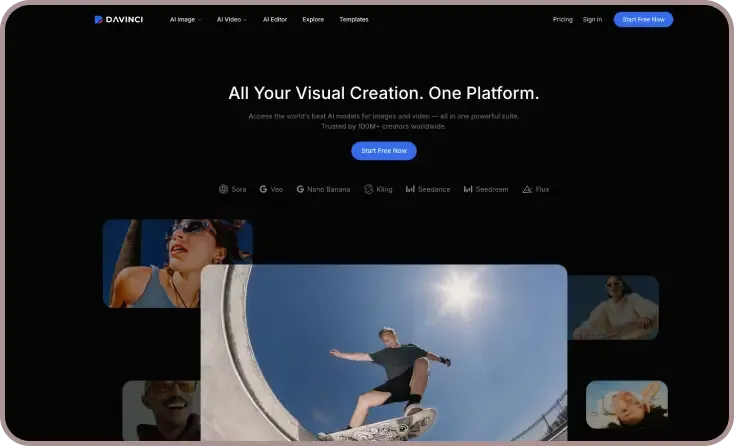
Task: Click Start Free Now in the header
Action: 643,20
